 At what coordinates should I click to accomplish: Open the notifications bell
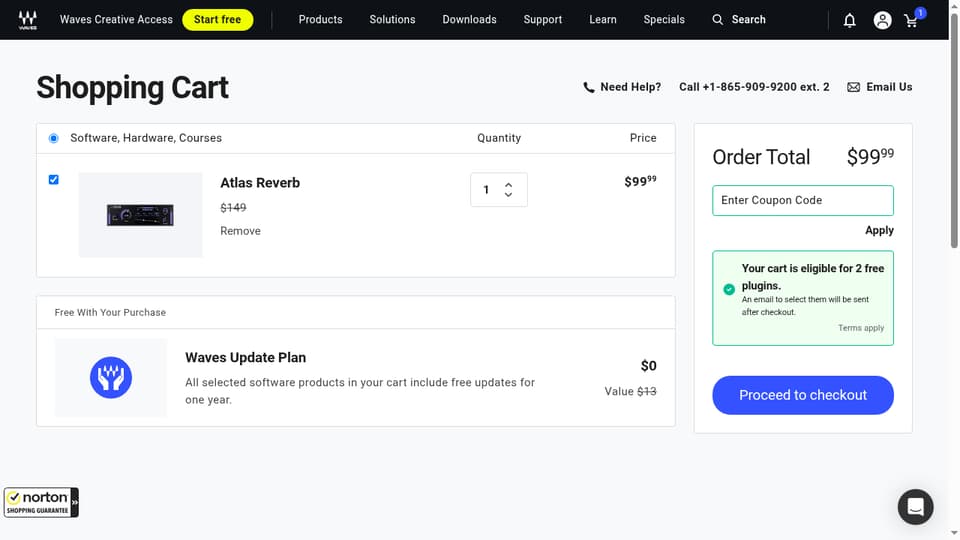pyautogui.click(x=849, y=20)
